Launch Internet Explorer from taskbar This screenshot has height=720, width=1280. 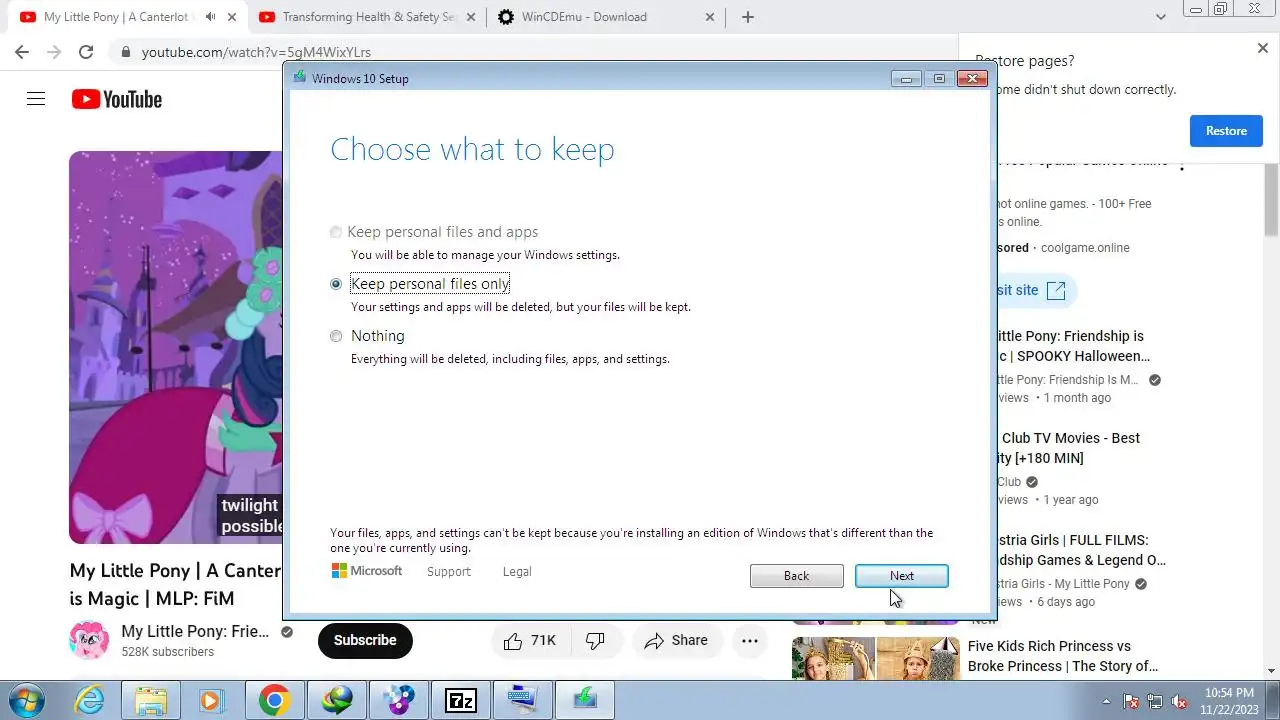(x=90, y=701)
